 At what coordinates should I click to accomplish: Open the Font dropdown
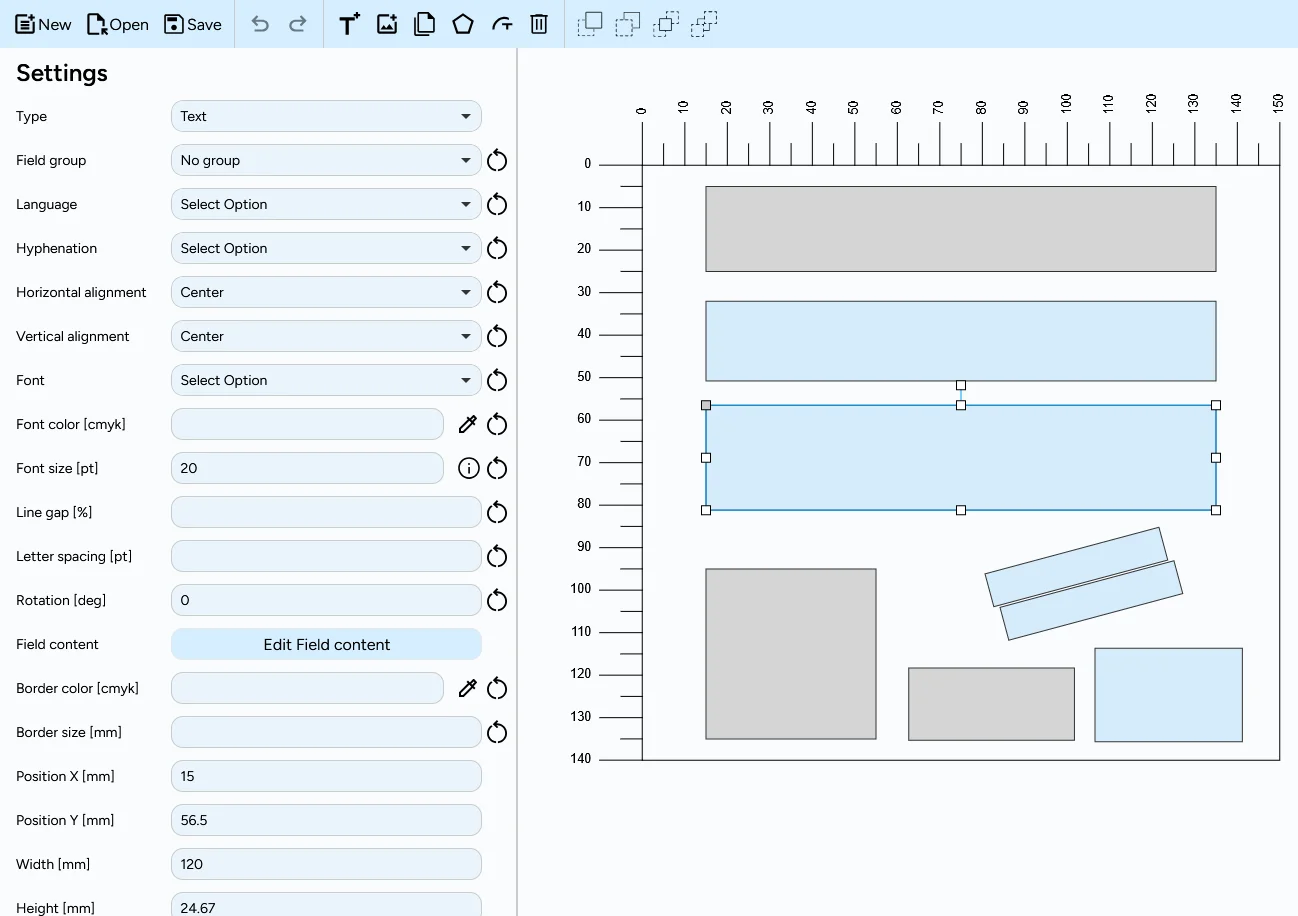(326, 380)
